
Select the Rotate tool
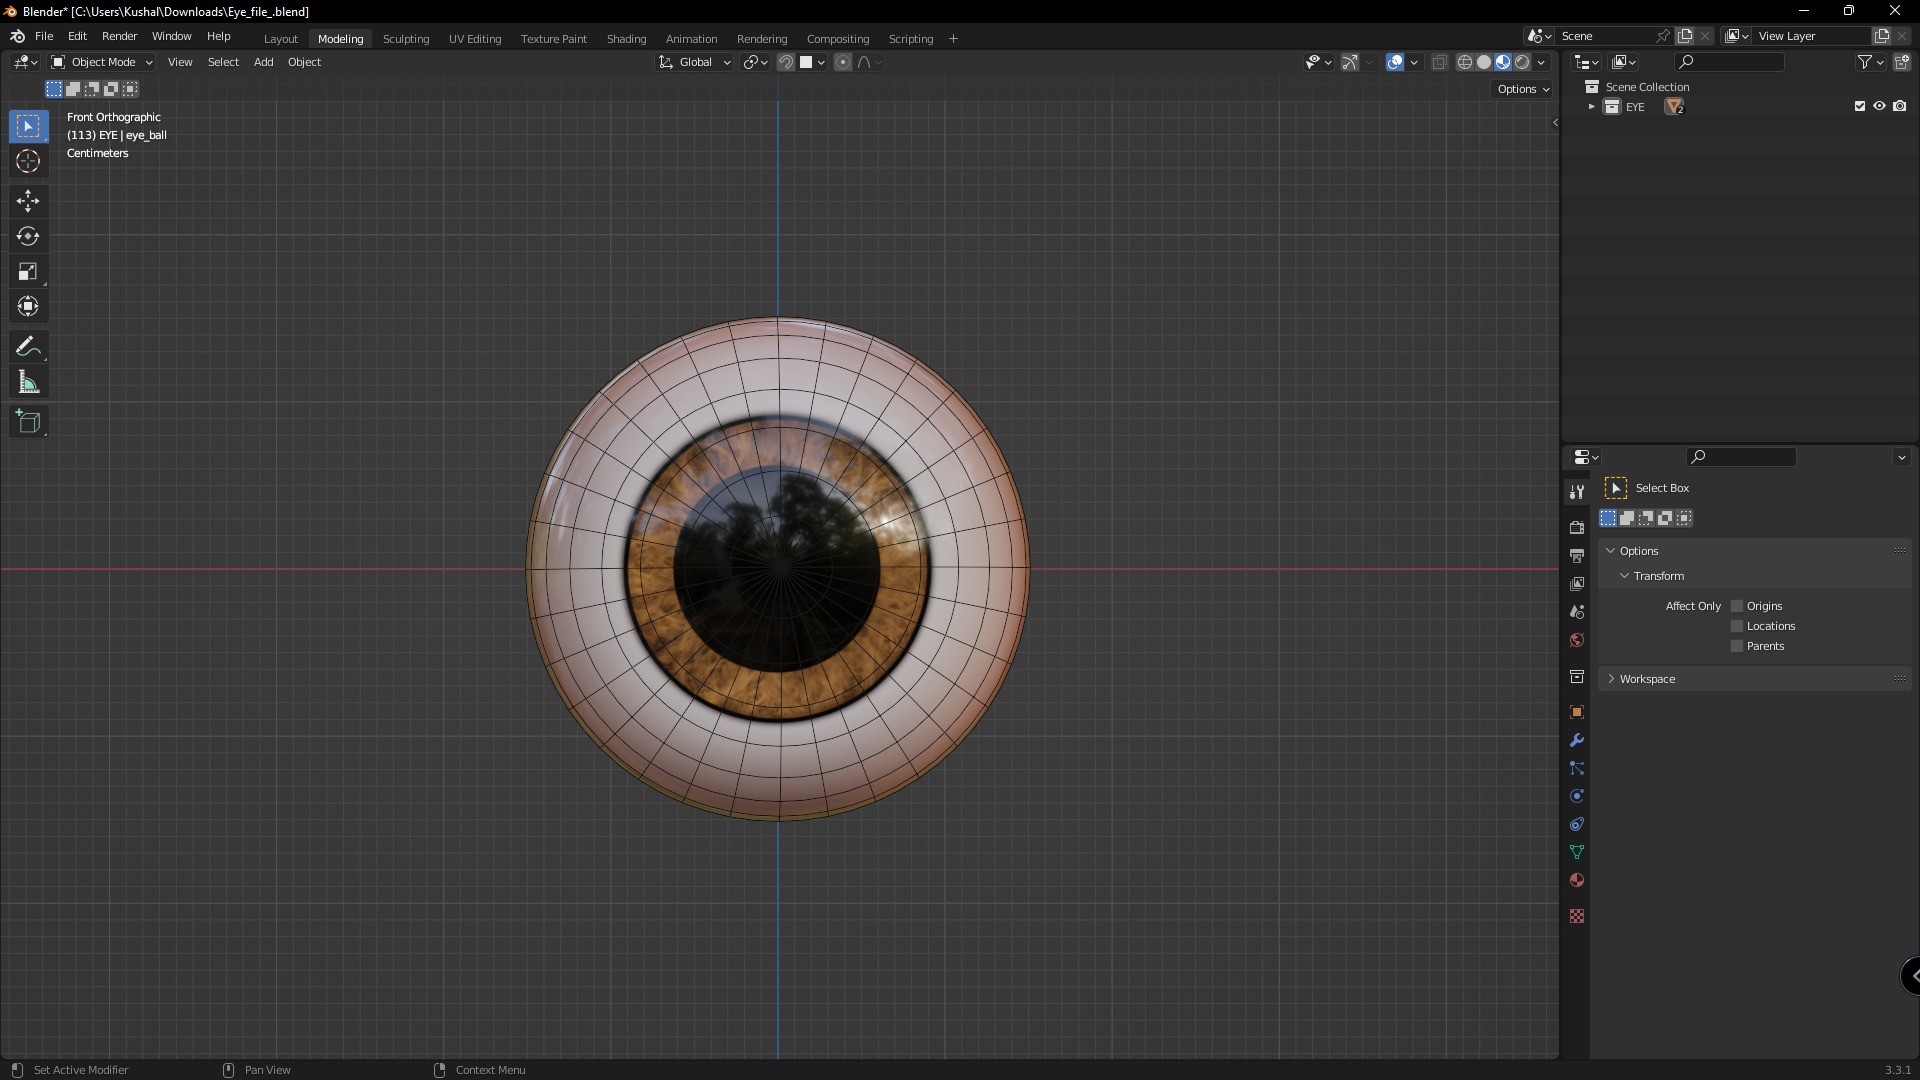pyautogui.click(x=28, y=236)
